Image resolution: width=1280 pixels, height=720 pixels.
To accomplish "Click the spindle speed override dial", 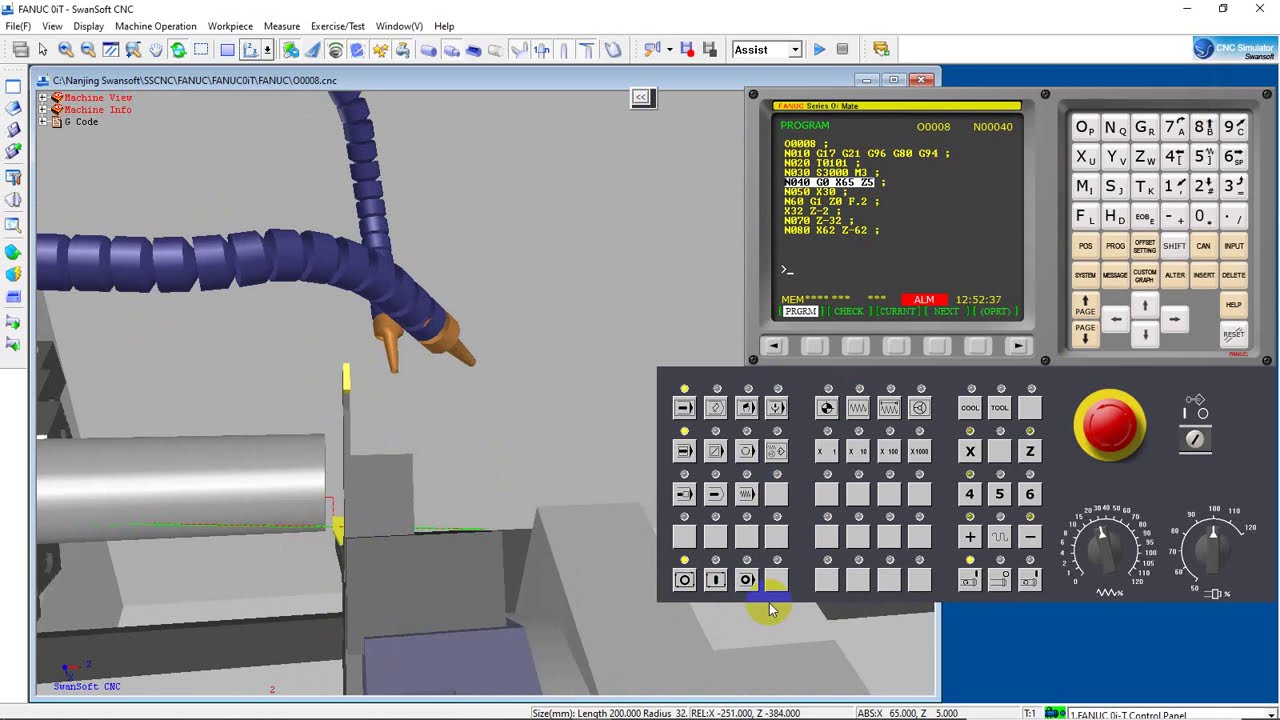I will tap(1212, 548).
